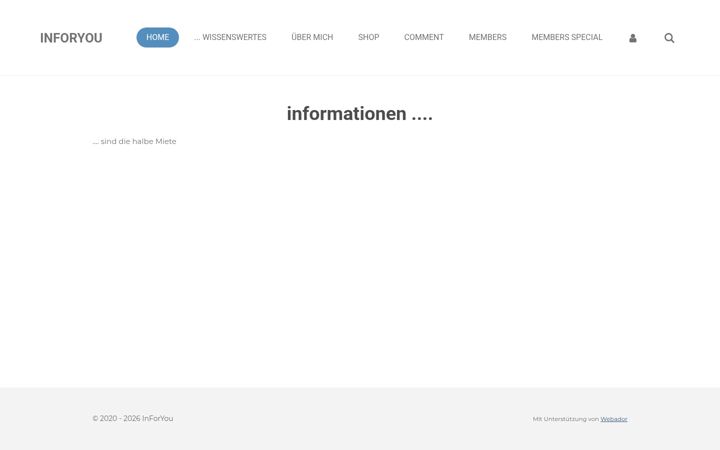The image size is (720, 450).
Task: Click the 'informationen ....' heading
Action: (x=360, y=114)
